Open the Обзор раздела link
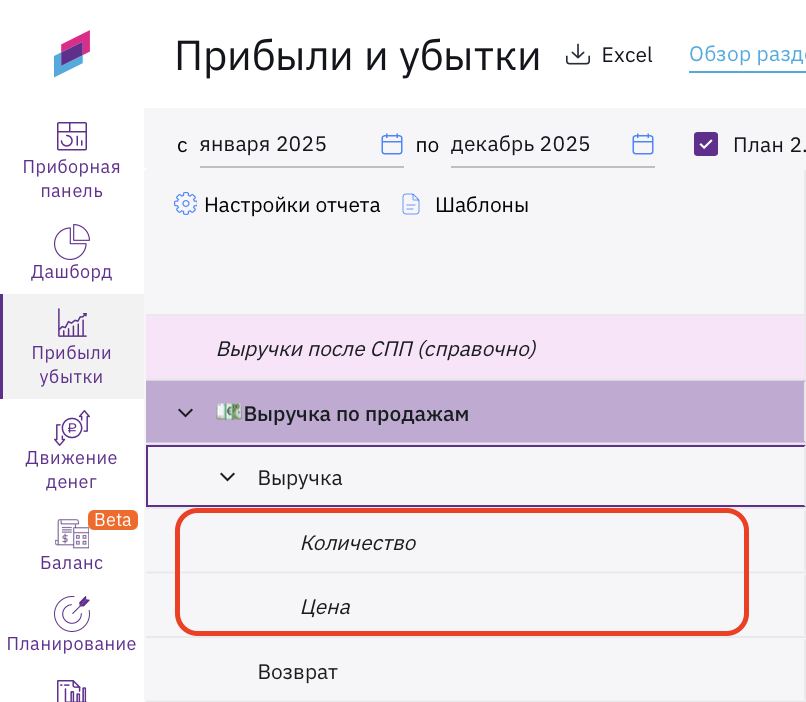 point(747,55)
